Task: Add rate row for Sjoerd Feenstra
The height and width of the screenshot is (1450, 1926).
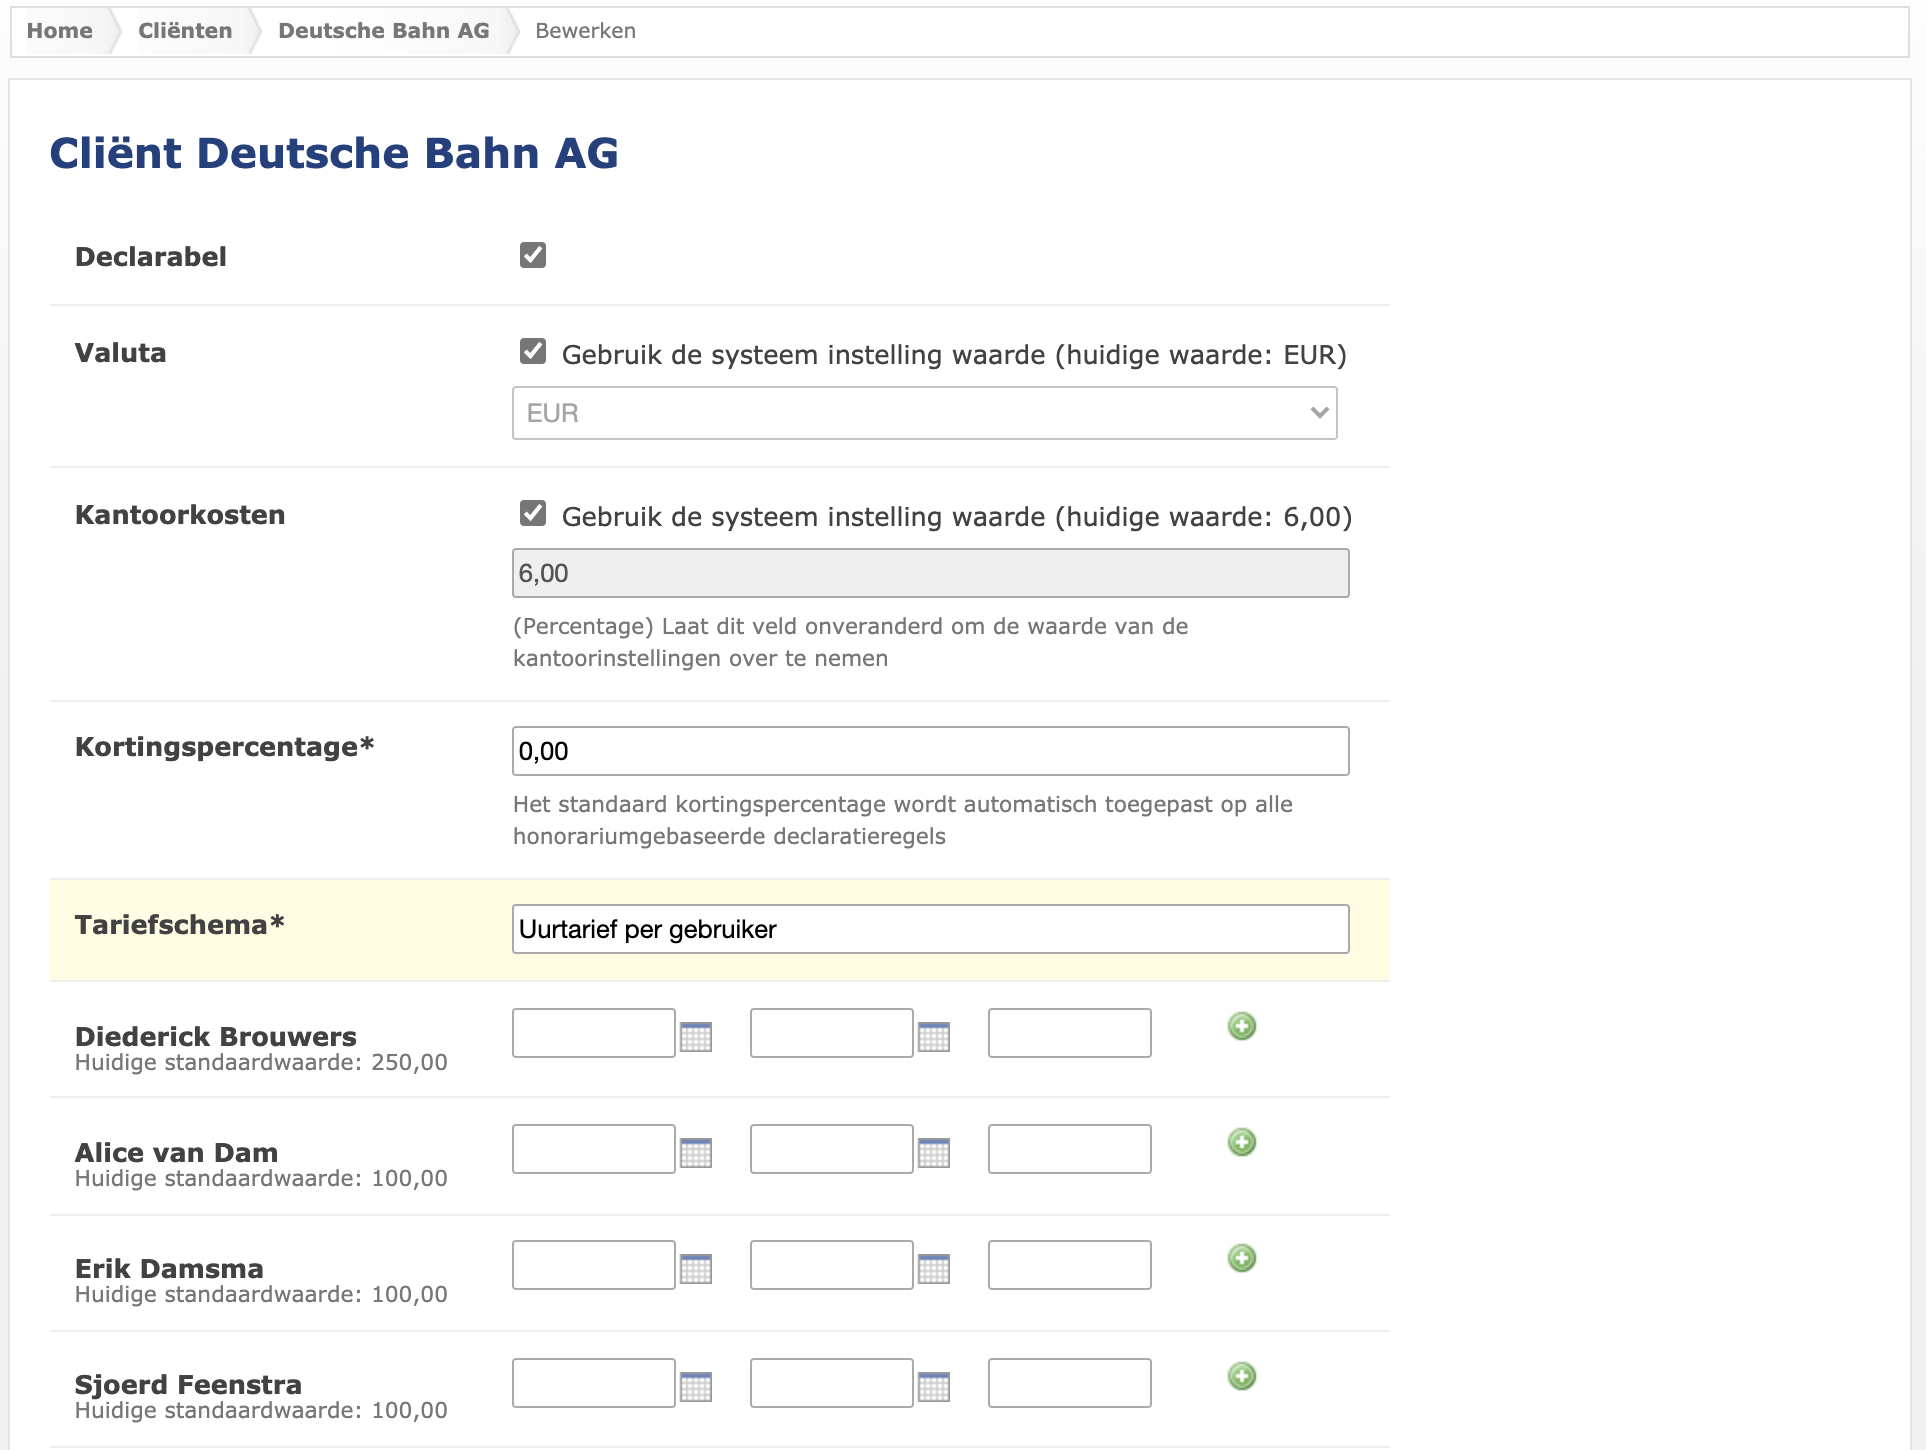Action: pos(1242,1376)
